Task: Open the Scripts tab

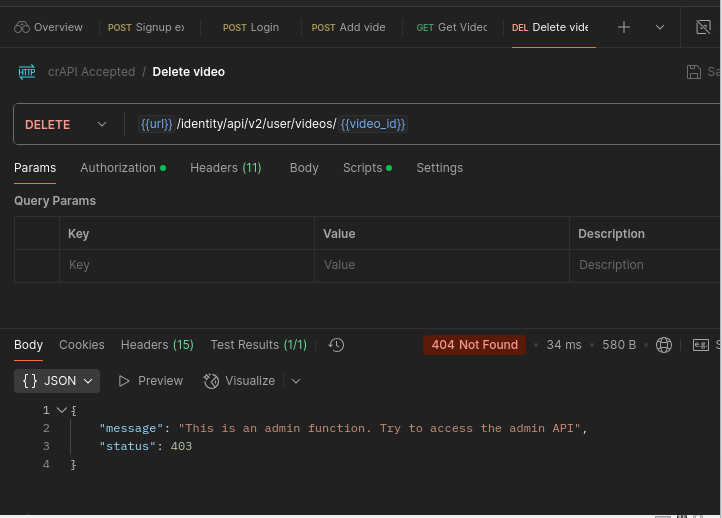Action: pyautogui.click(x=367, y=168)
